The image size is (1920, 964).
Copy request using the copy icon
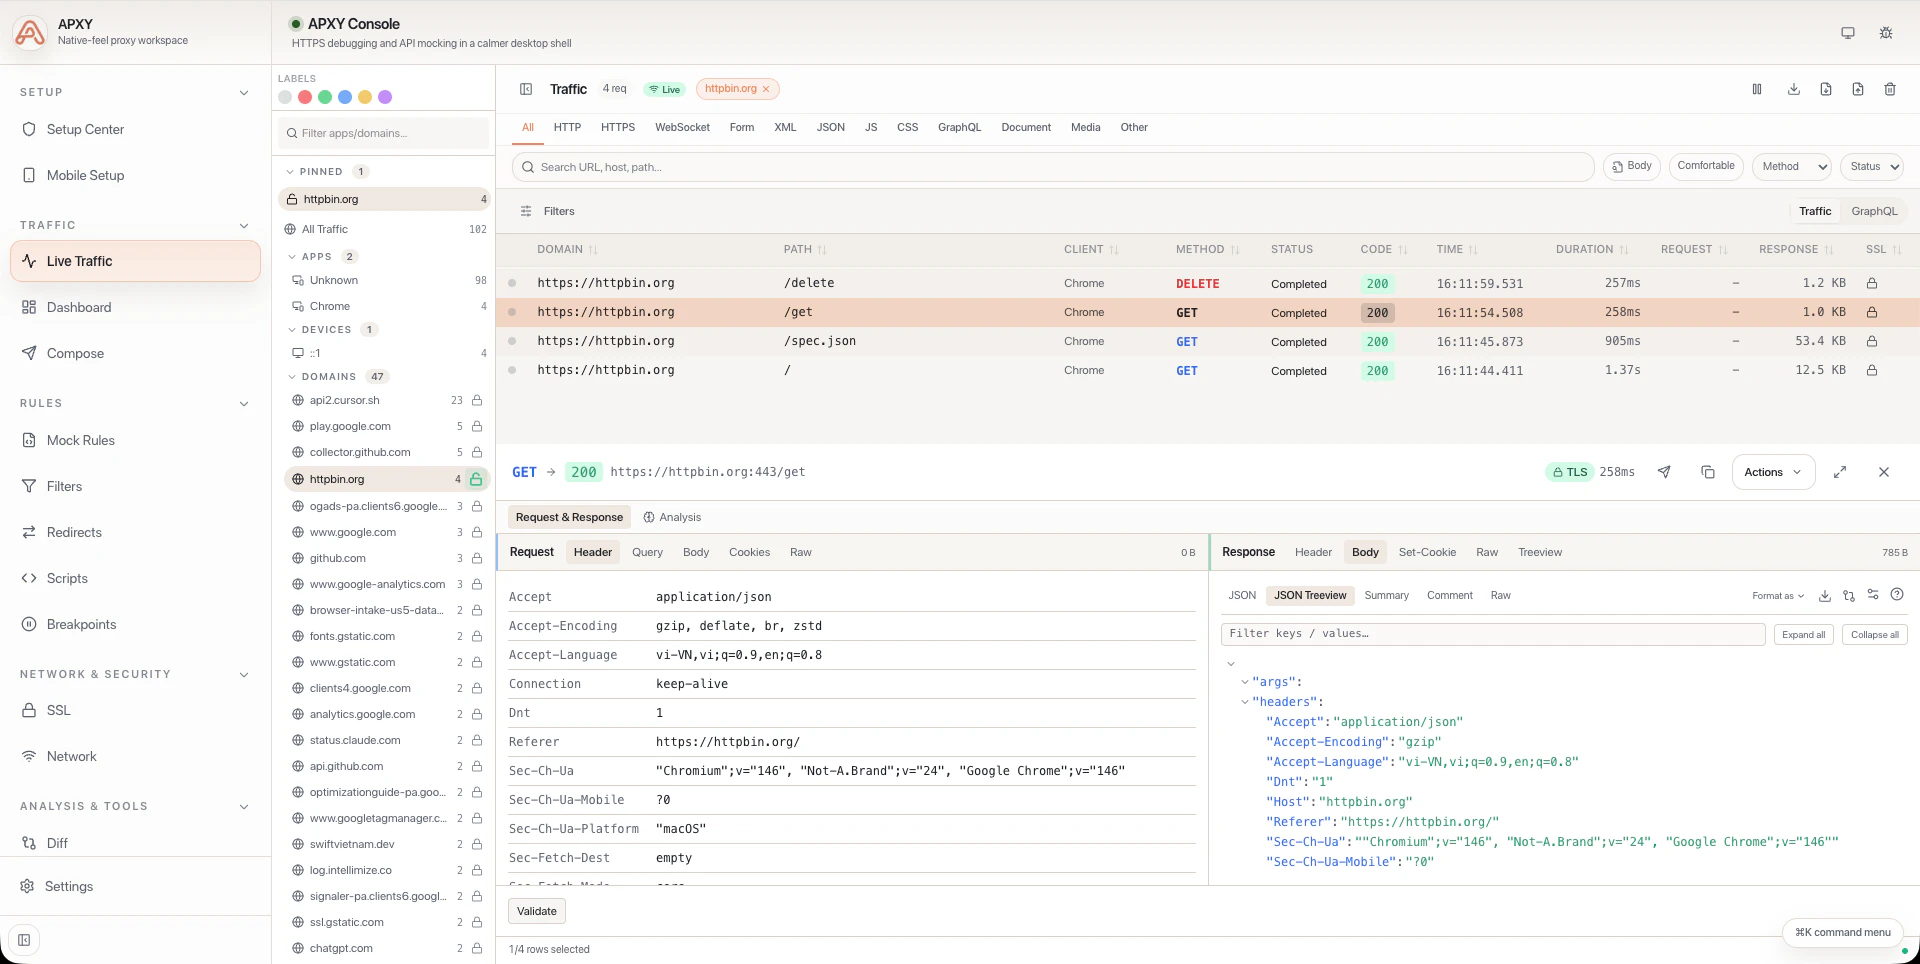[1708, 472]
